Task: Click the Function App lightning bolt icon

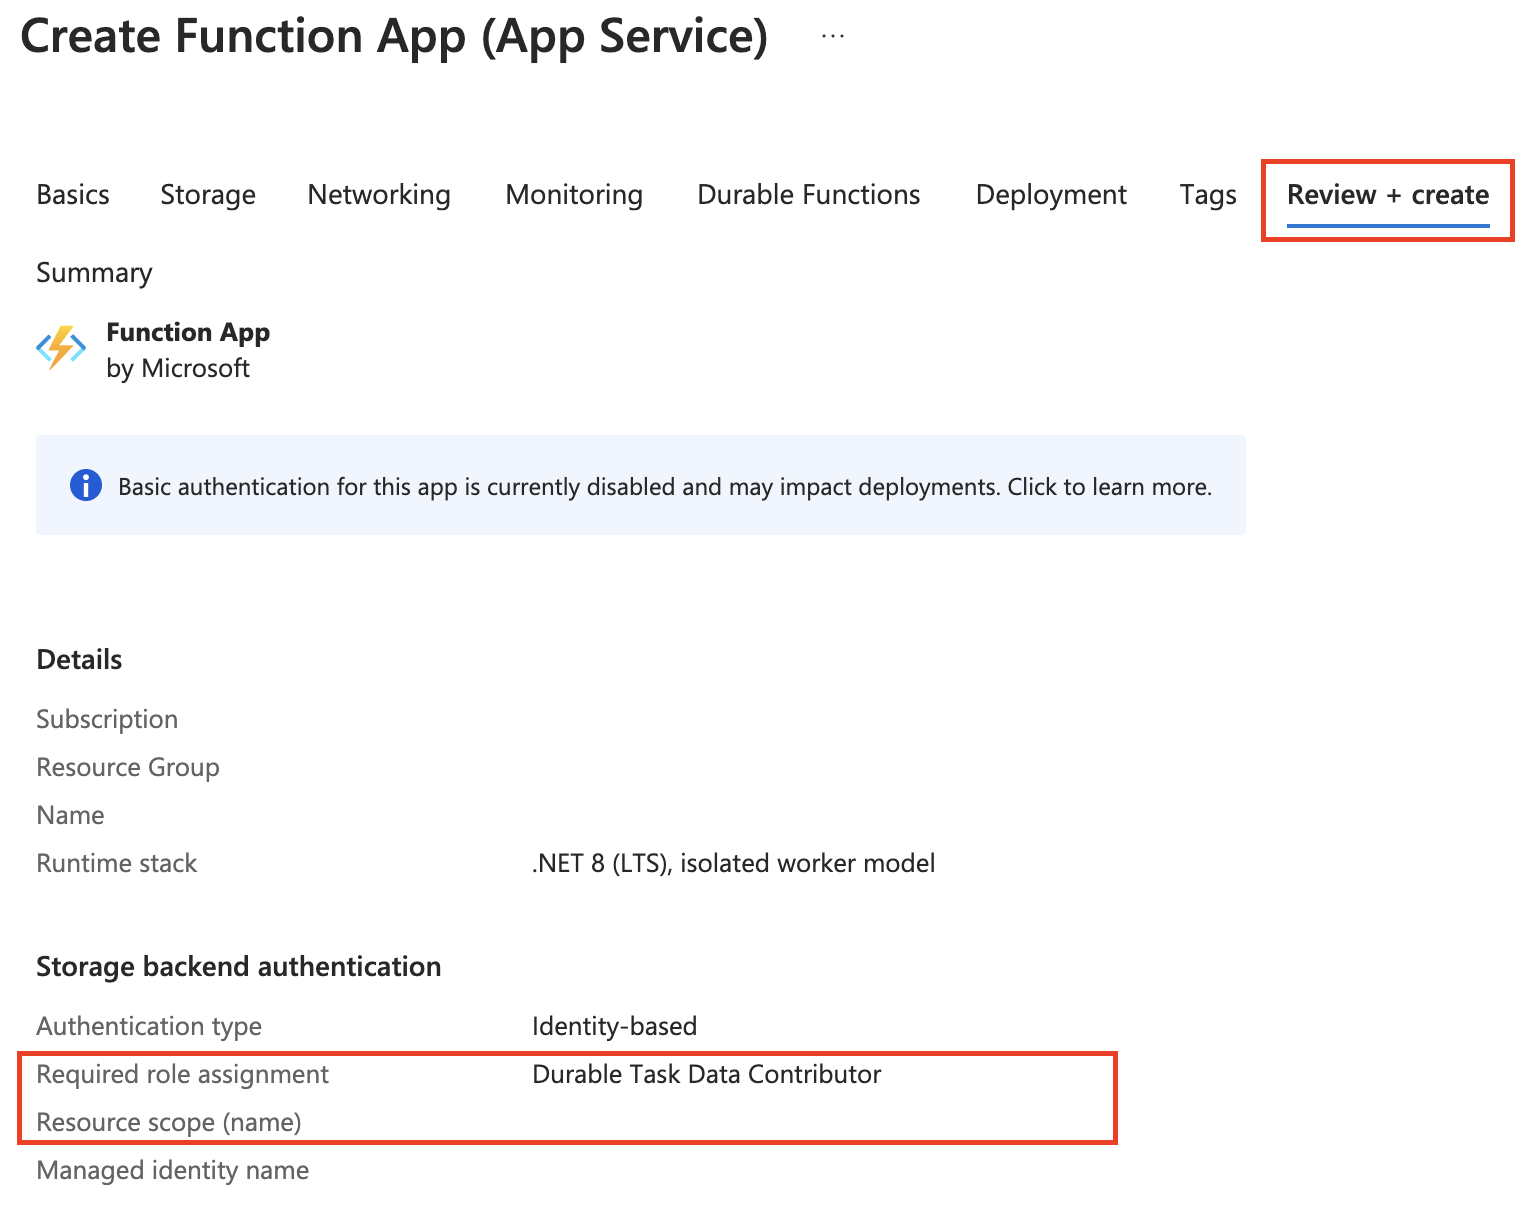Action: pos(59,348)
